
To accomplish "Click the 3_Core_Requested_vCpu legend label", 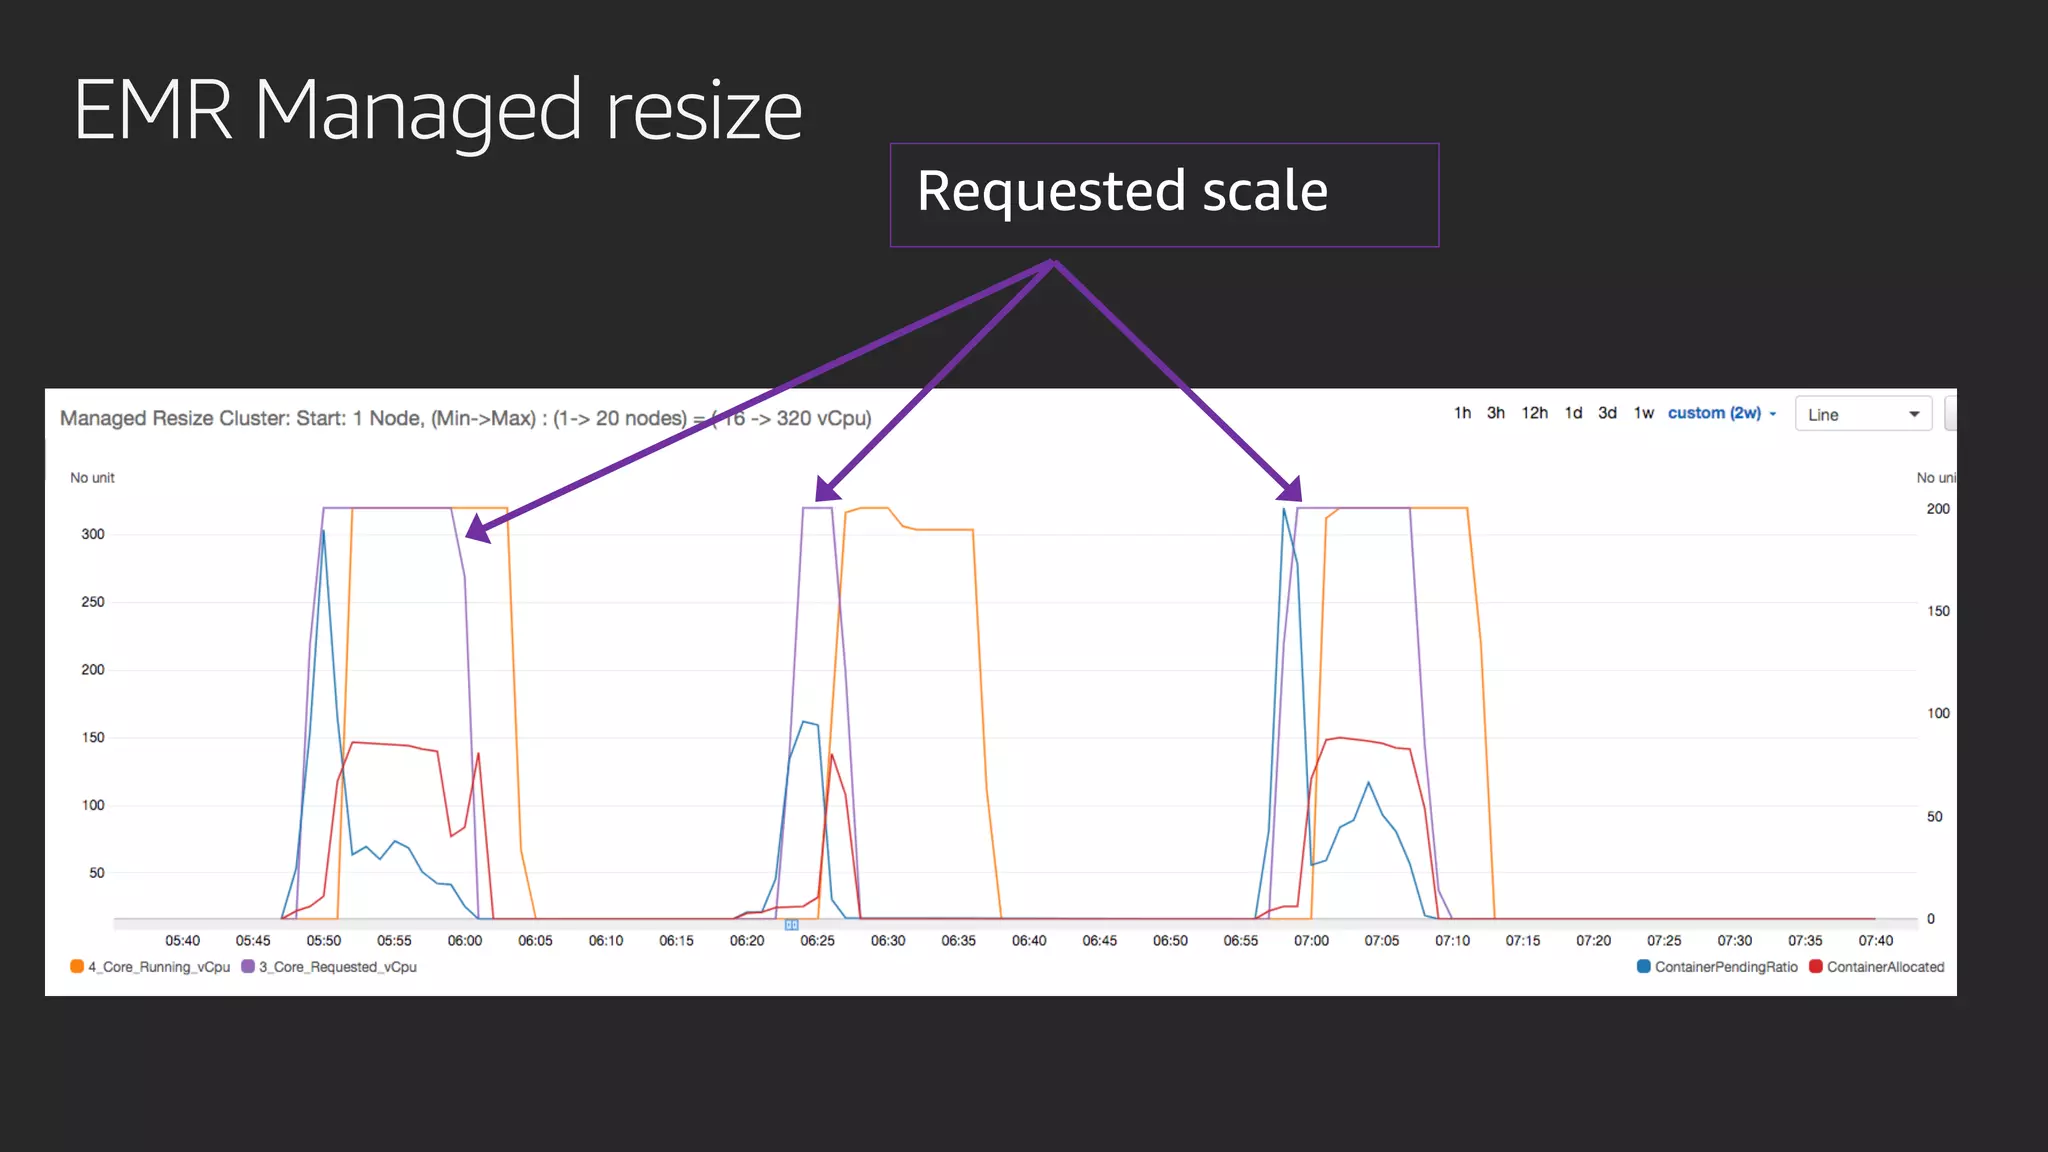I will pos(338,967).
